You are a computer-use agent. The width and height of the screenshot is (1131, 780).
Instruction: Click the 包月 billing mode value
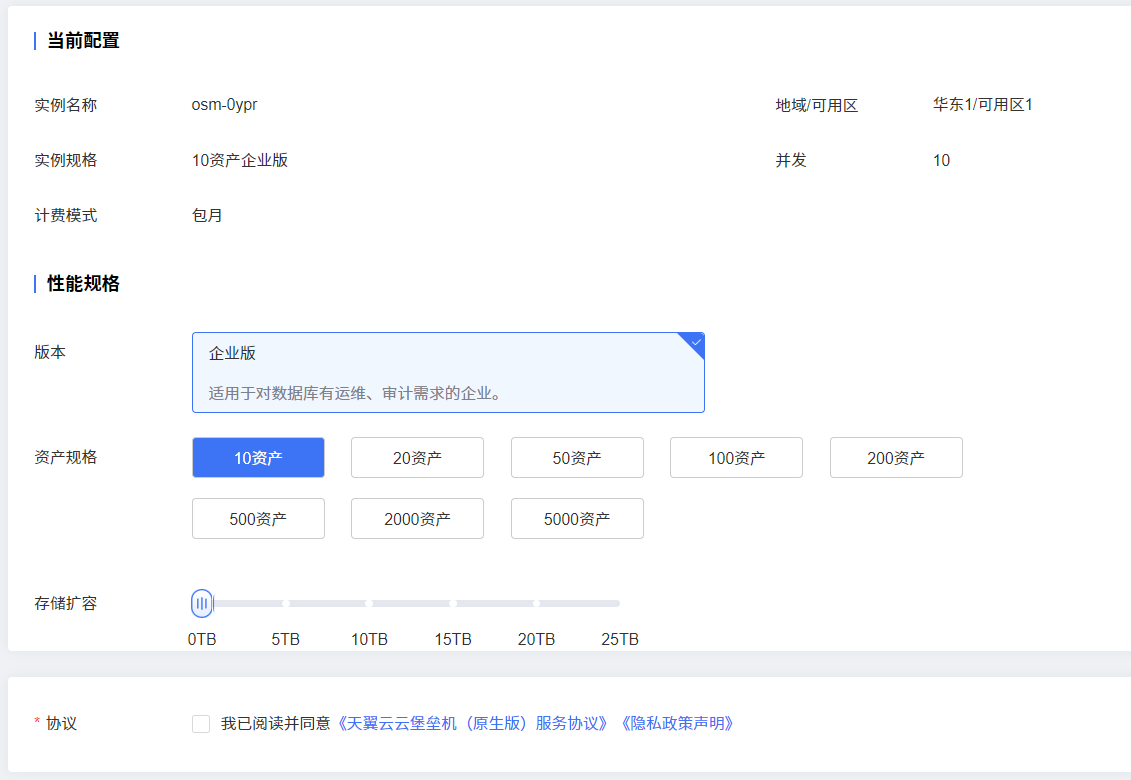[207, 215]
